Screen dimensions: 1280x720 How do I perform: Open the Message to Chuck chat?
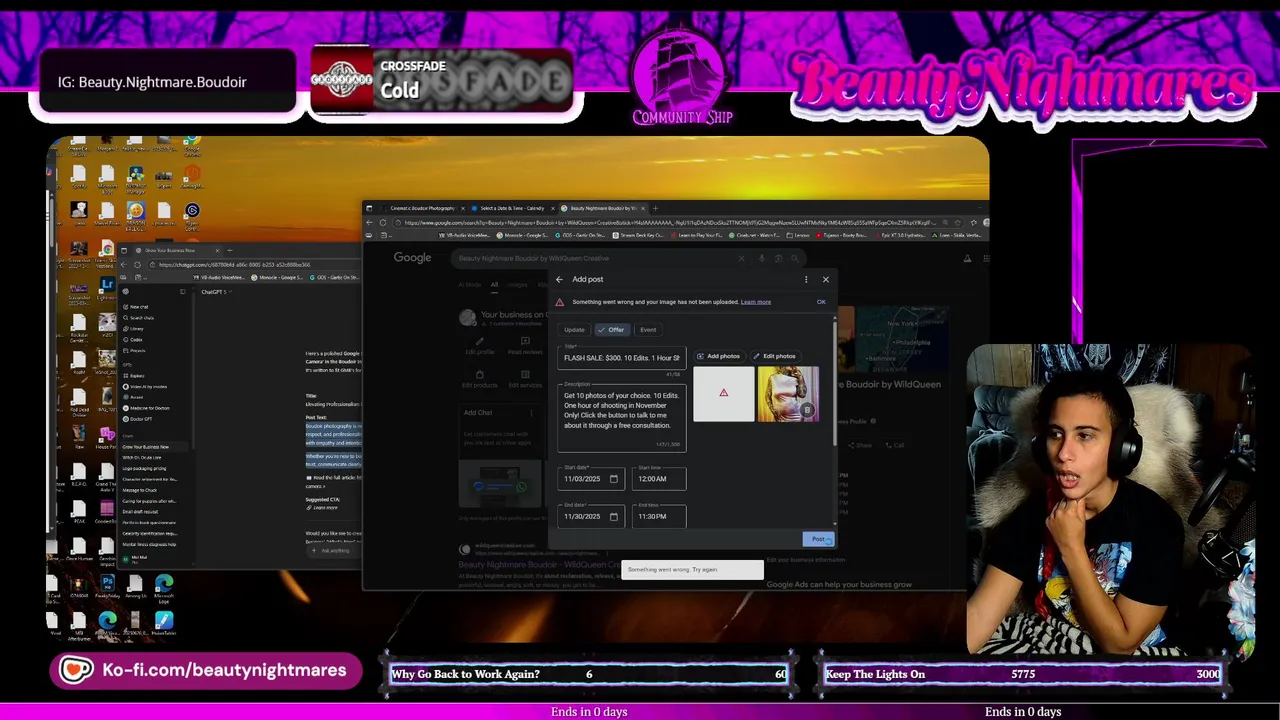140,490
